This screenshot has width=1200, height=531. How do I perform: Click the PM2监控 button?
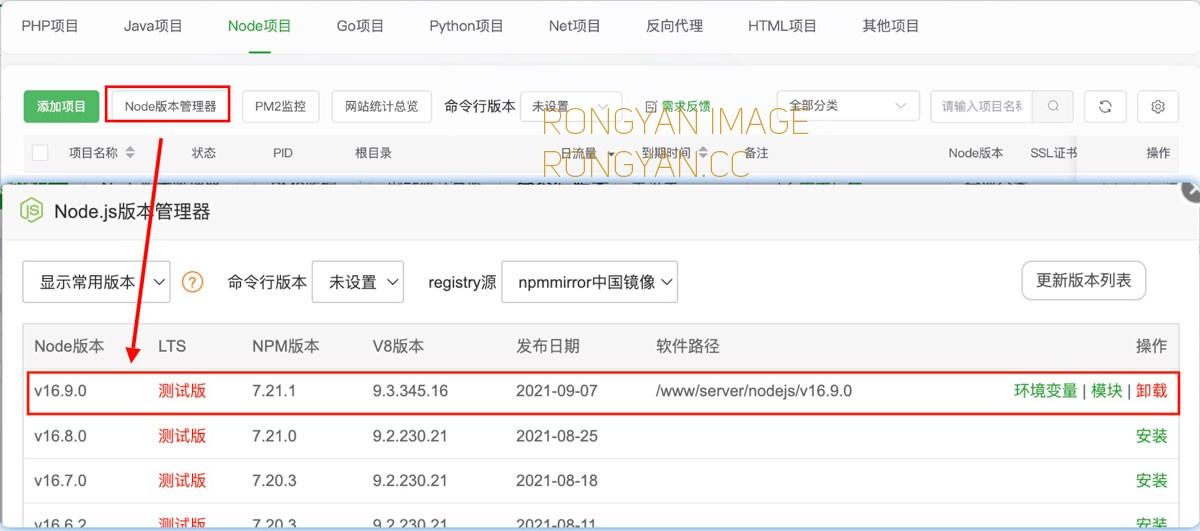[280, 106]
